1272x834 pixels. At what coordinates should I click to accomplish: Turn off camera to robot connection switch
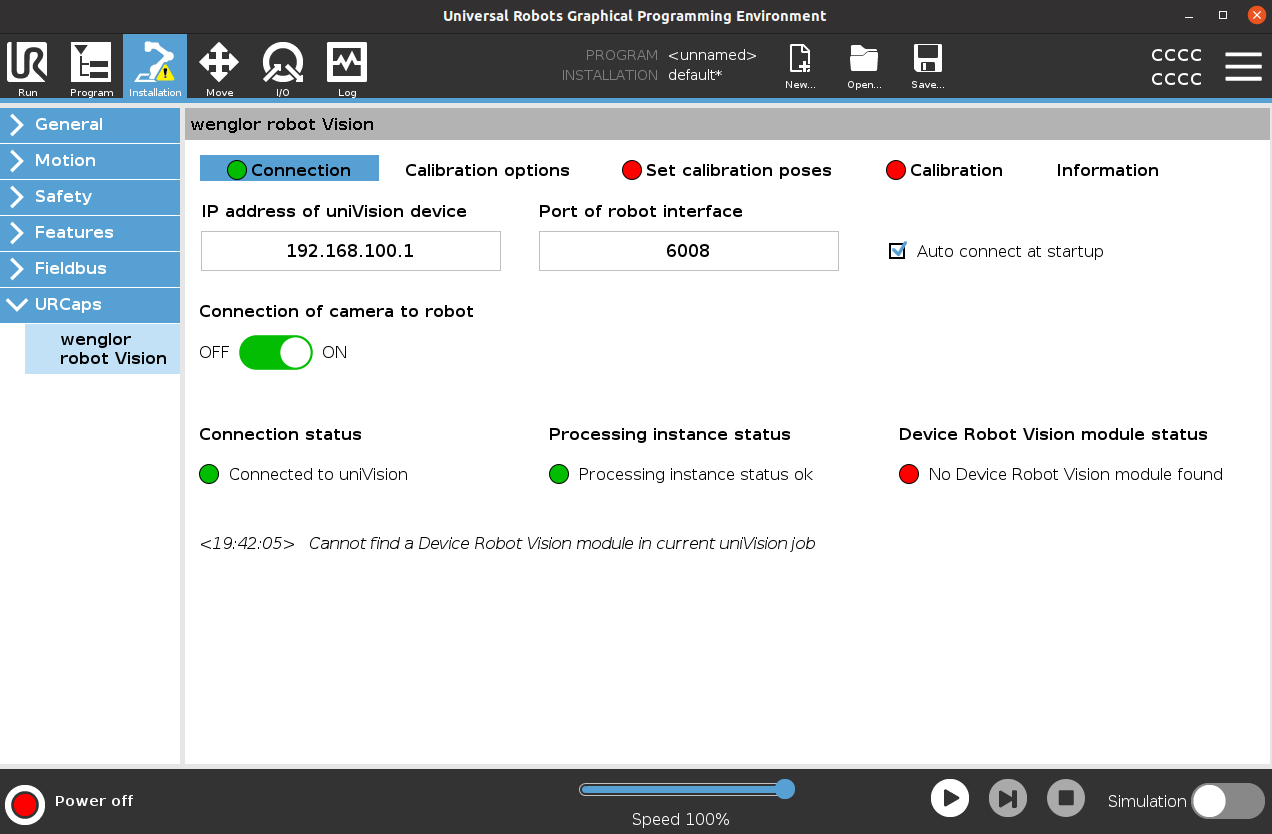276,352
